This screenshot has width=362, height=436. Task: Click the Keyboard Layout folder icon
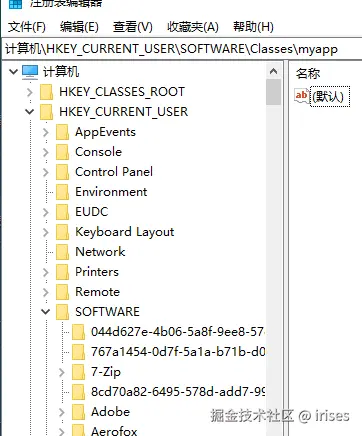point(62,232)
